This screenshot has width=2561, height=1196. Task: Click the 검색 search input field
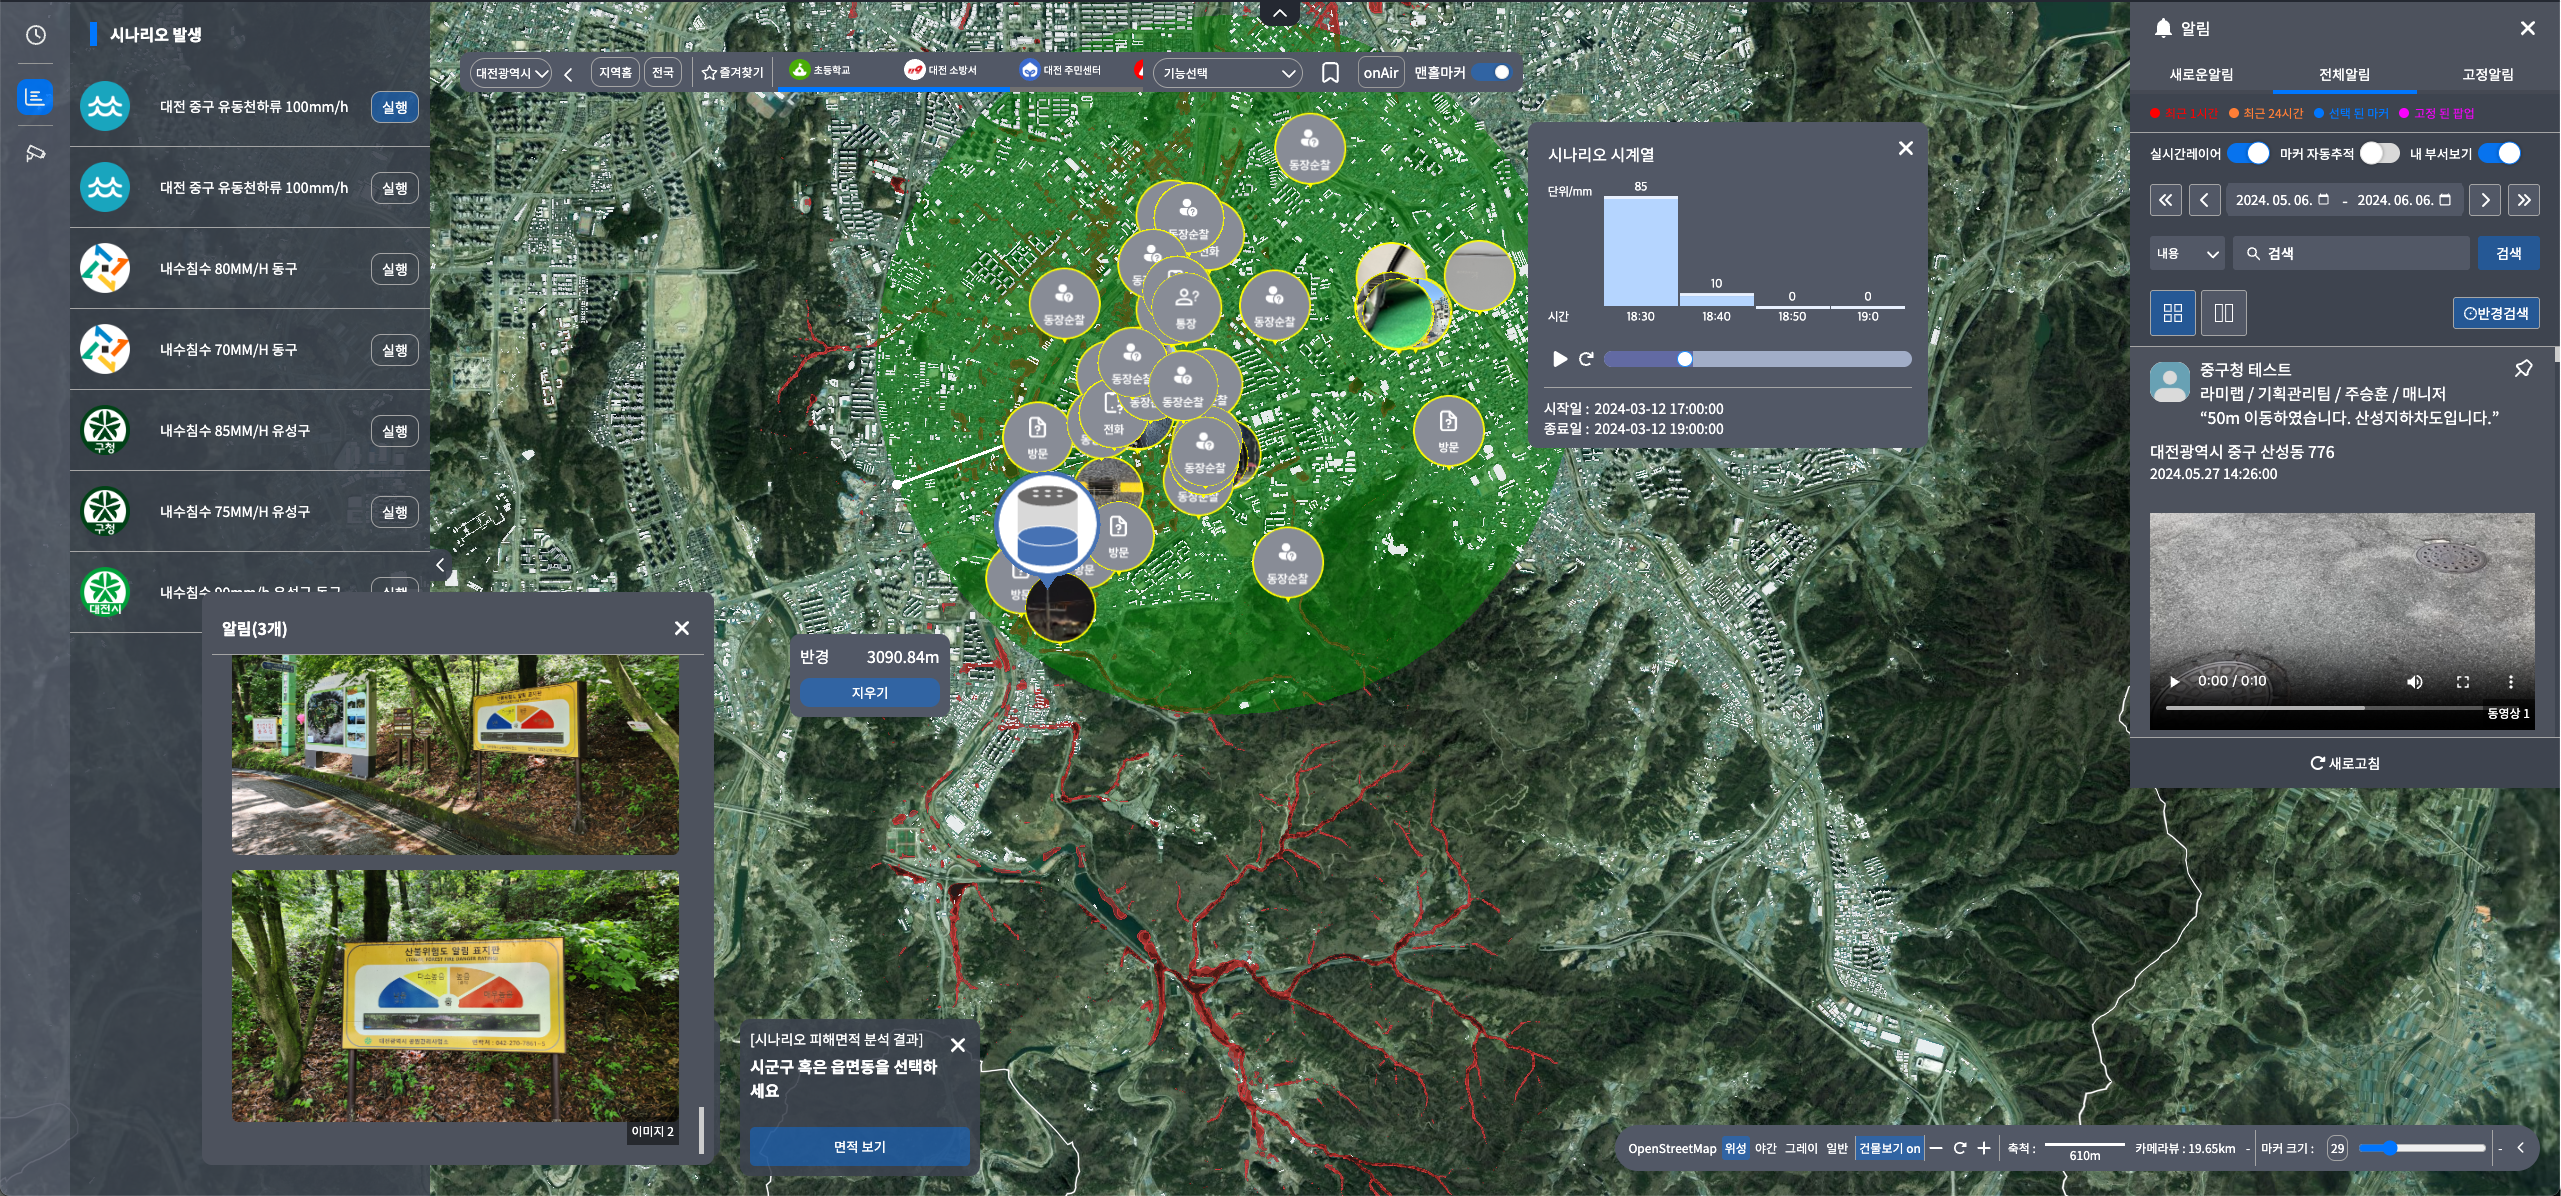(x=2351, y=254)
